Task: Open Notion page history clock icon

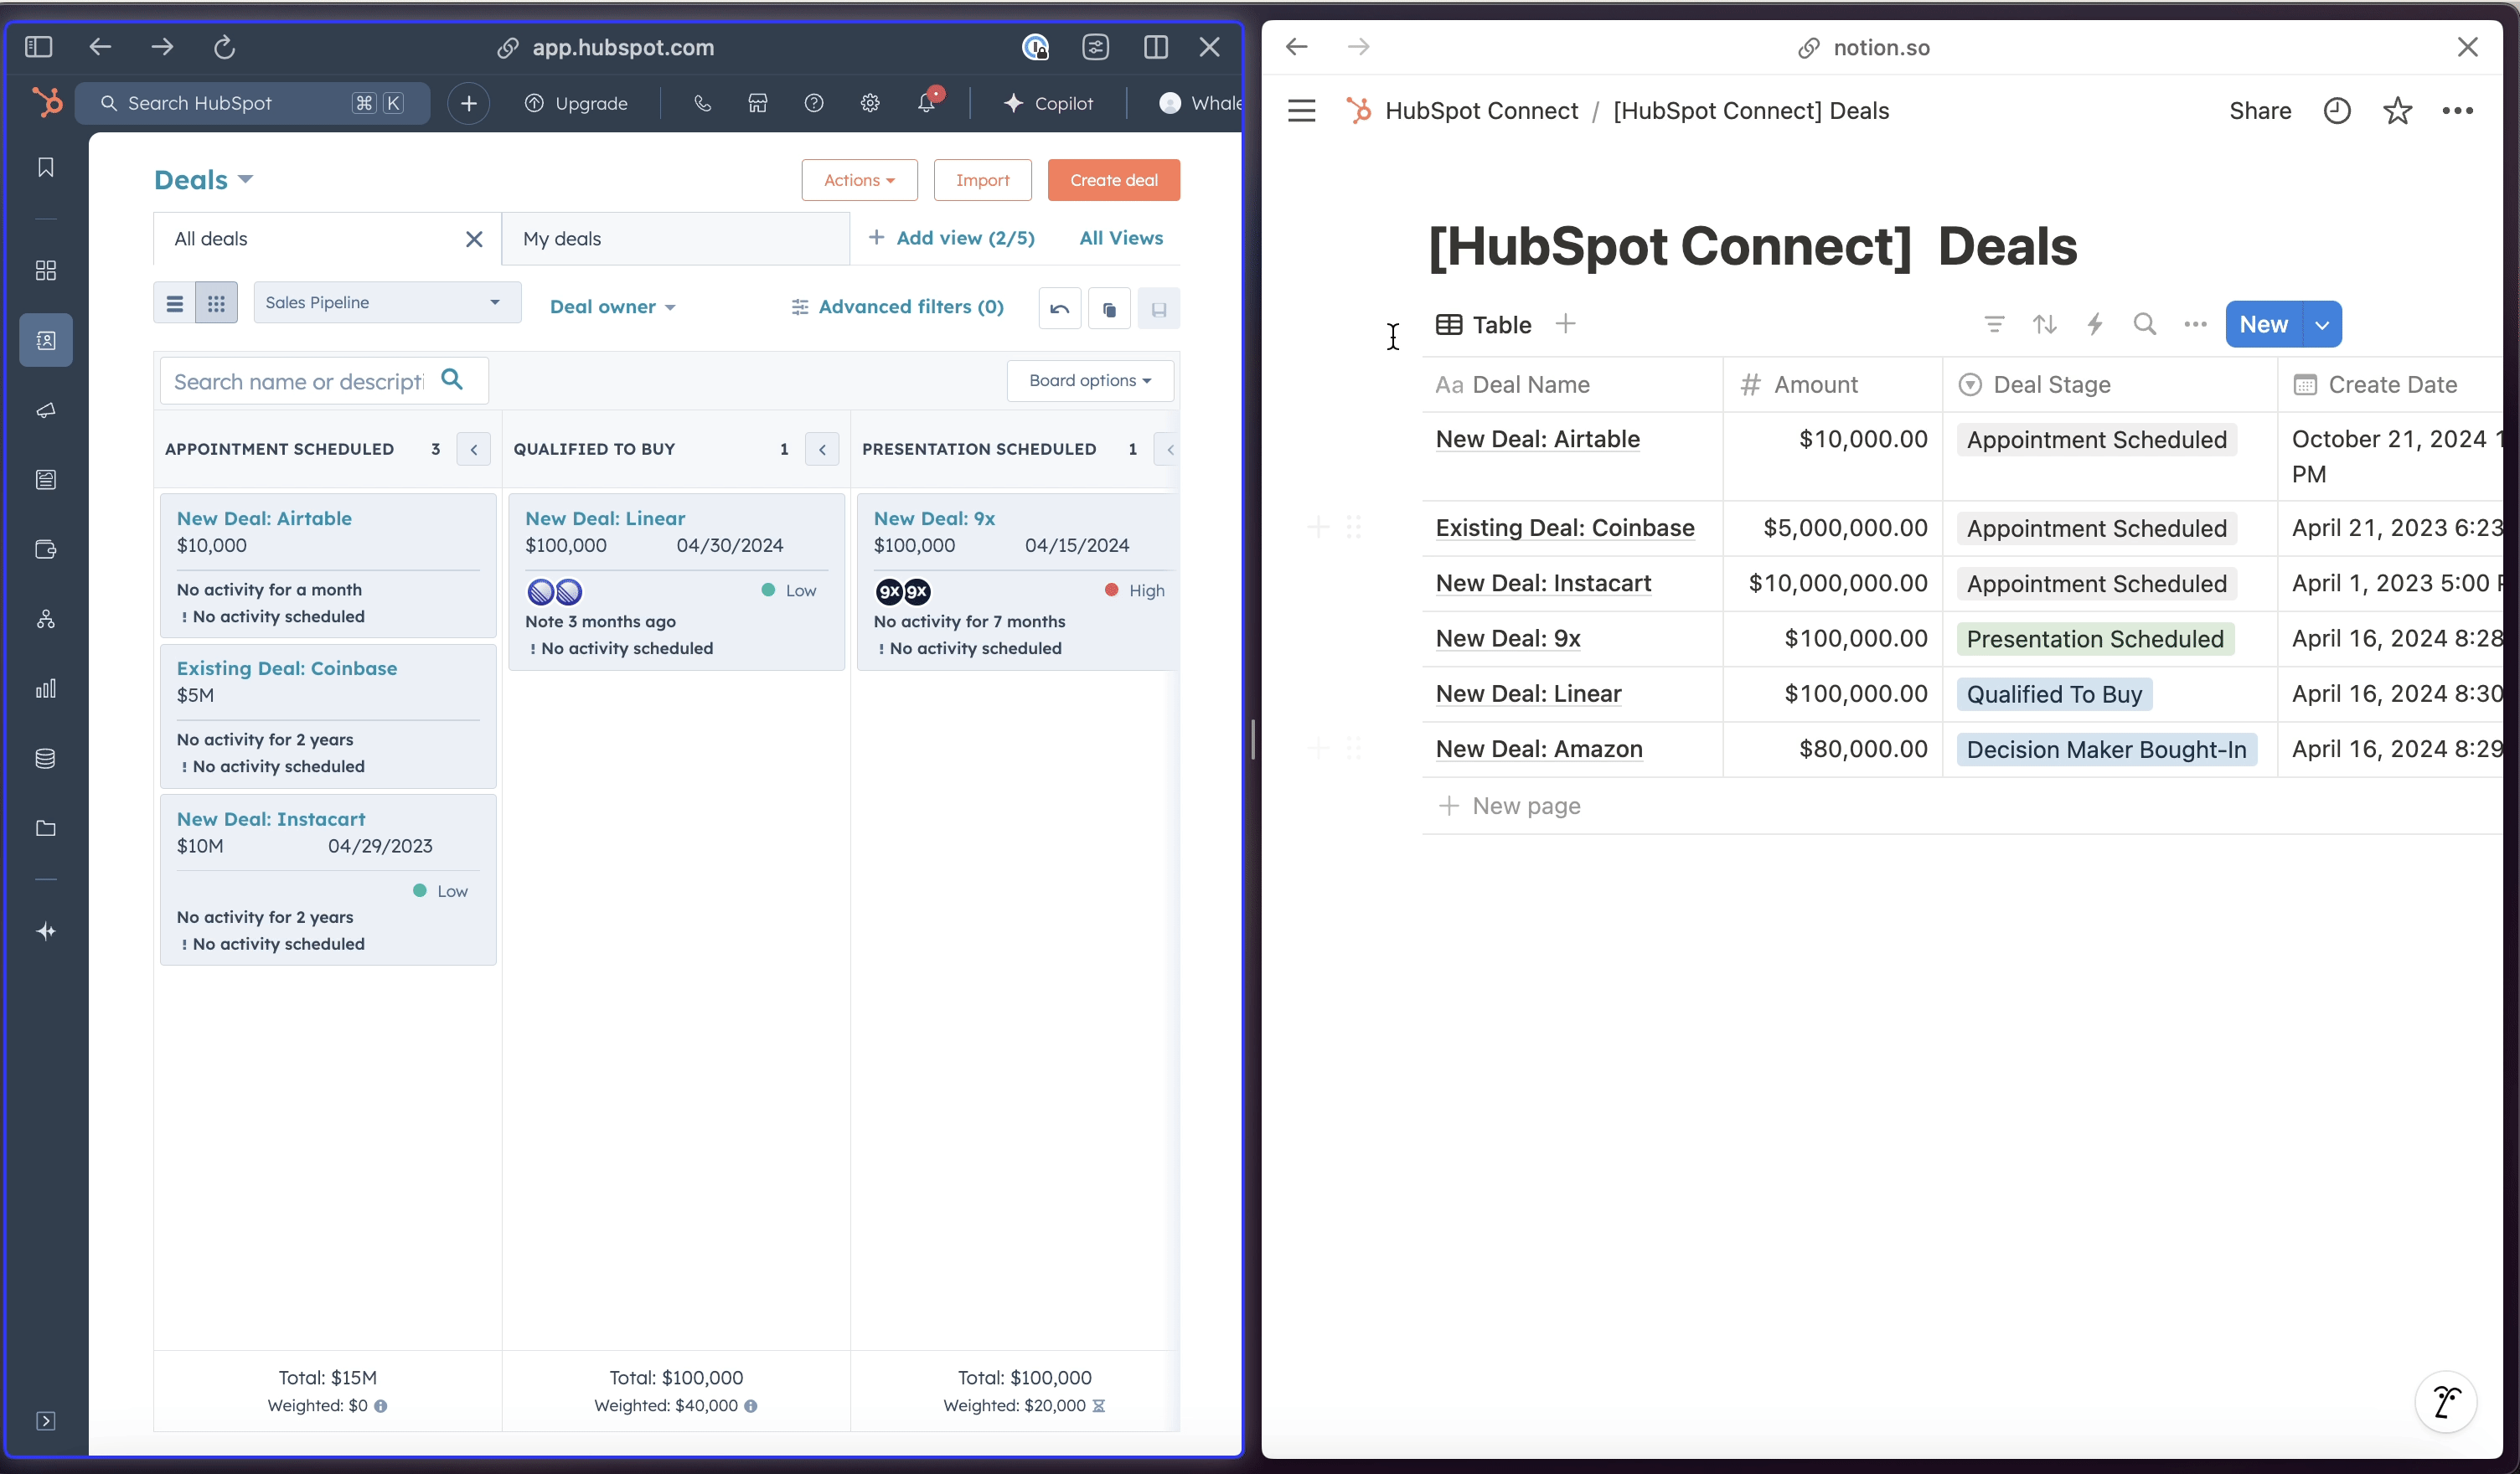Action: point(2337,111)
